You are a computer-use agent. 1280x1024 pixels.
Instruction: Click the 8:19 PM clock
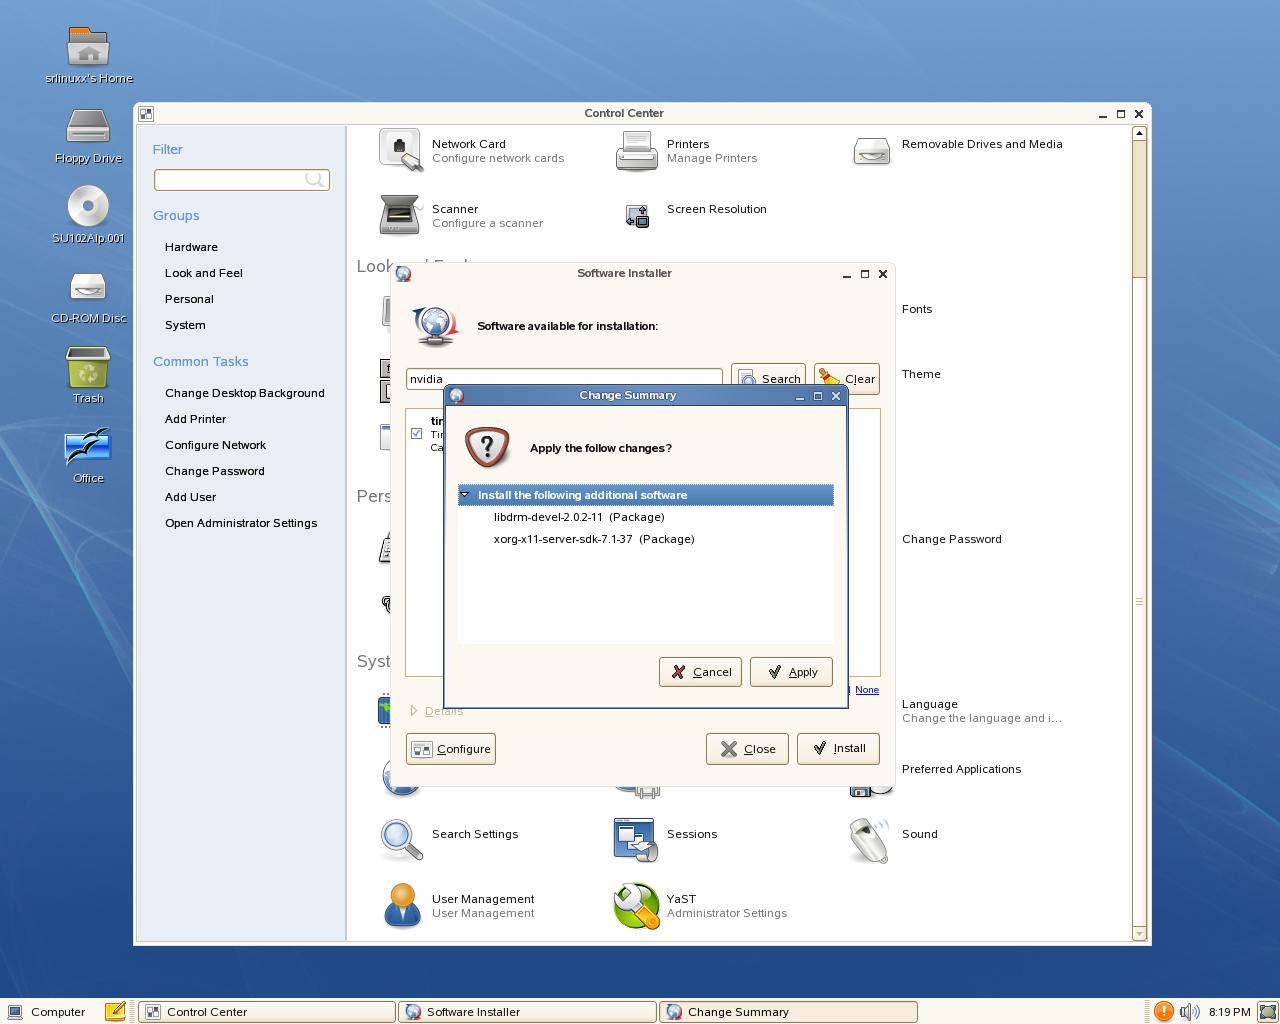click(x=1230, y=1012)
